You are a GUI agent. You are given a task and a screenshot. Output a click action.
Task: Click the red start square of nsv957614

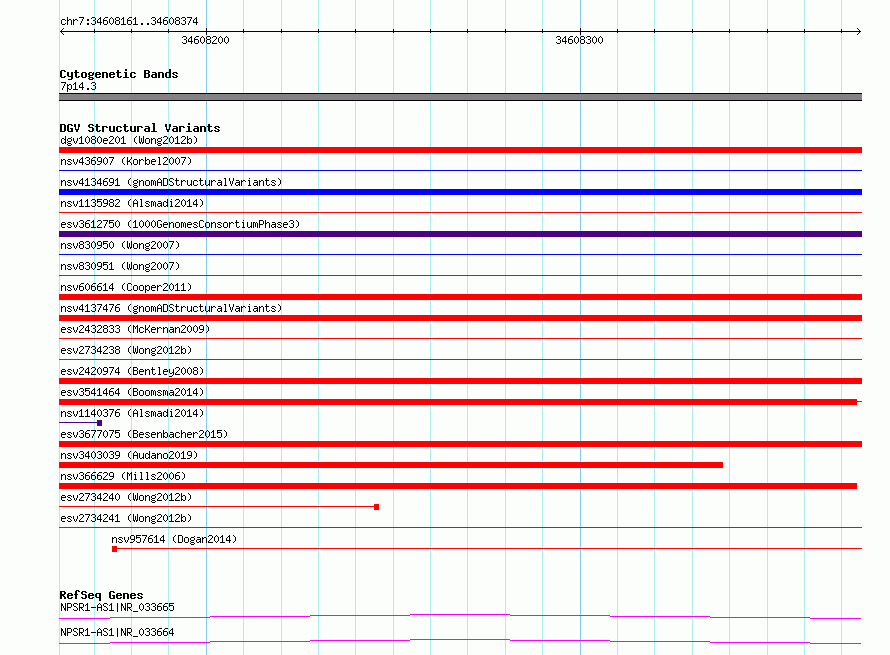coord(115,549)
